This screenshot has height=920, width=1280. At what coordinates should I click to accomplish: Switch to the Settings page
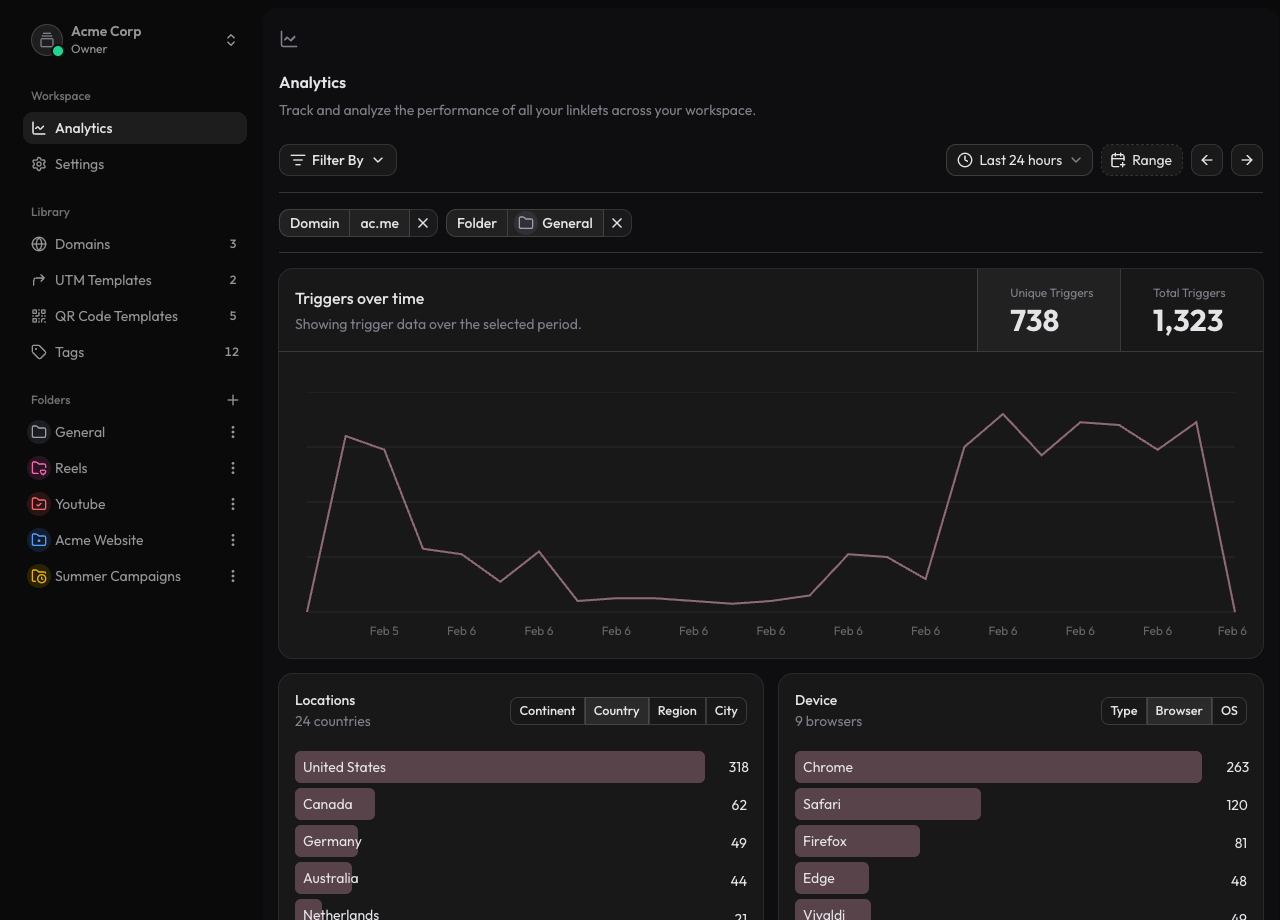tap(78, 163)
